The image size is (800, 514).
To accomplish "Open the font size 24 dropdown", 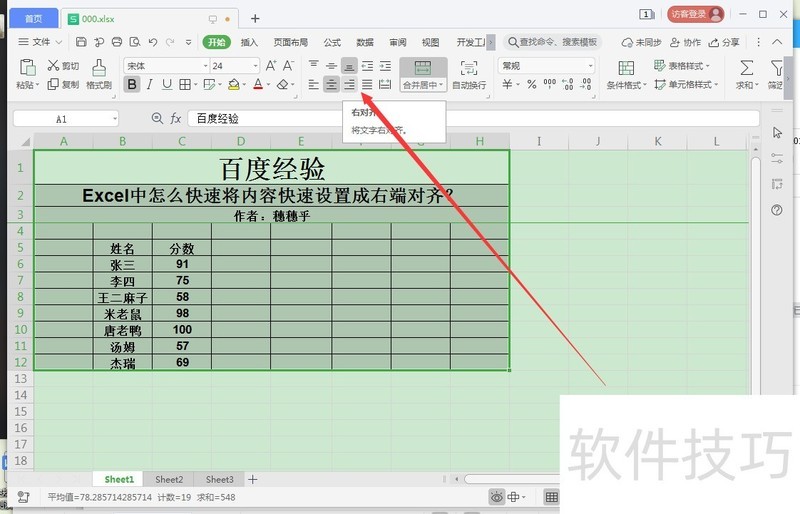I will tap(256, 66).
